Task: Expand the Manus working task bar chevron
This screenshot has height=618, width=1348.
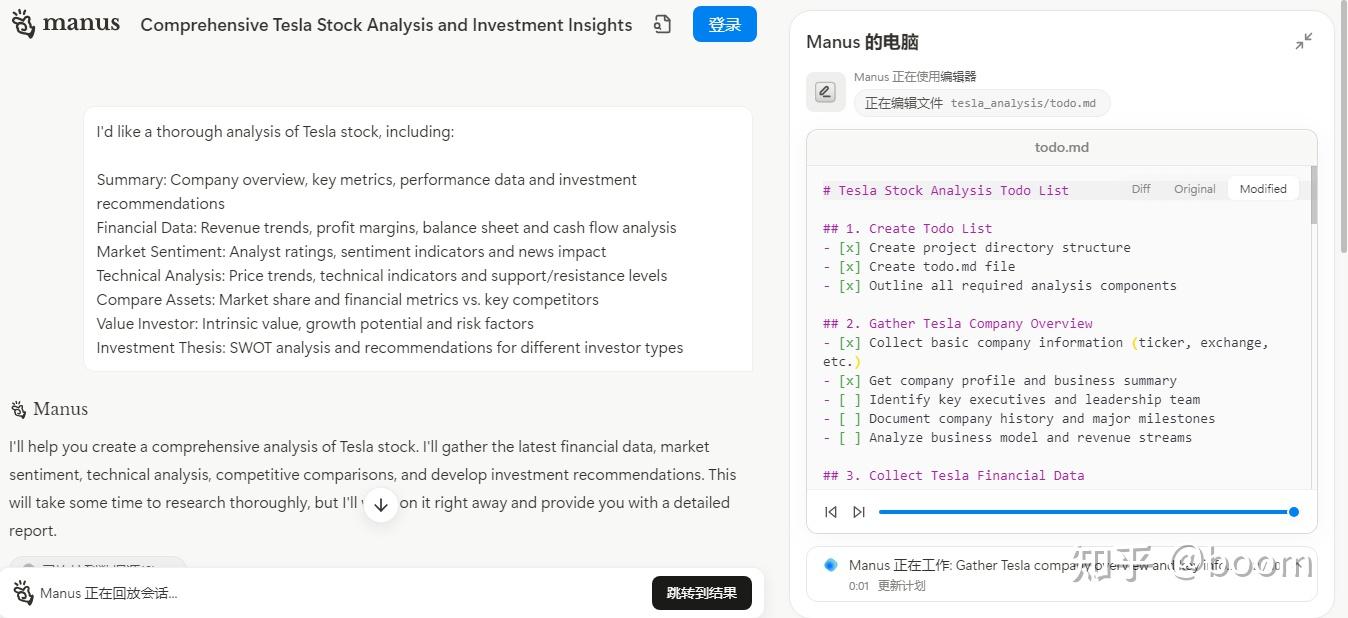Action: (x=1298, y=565)
